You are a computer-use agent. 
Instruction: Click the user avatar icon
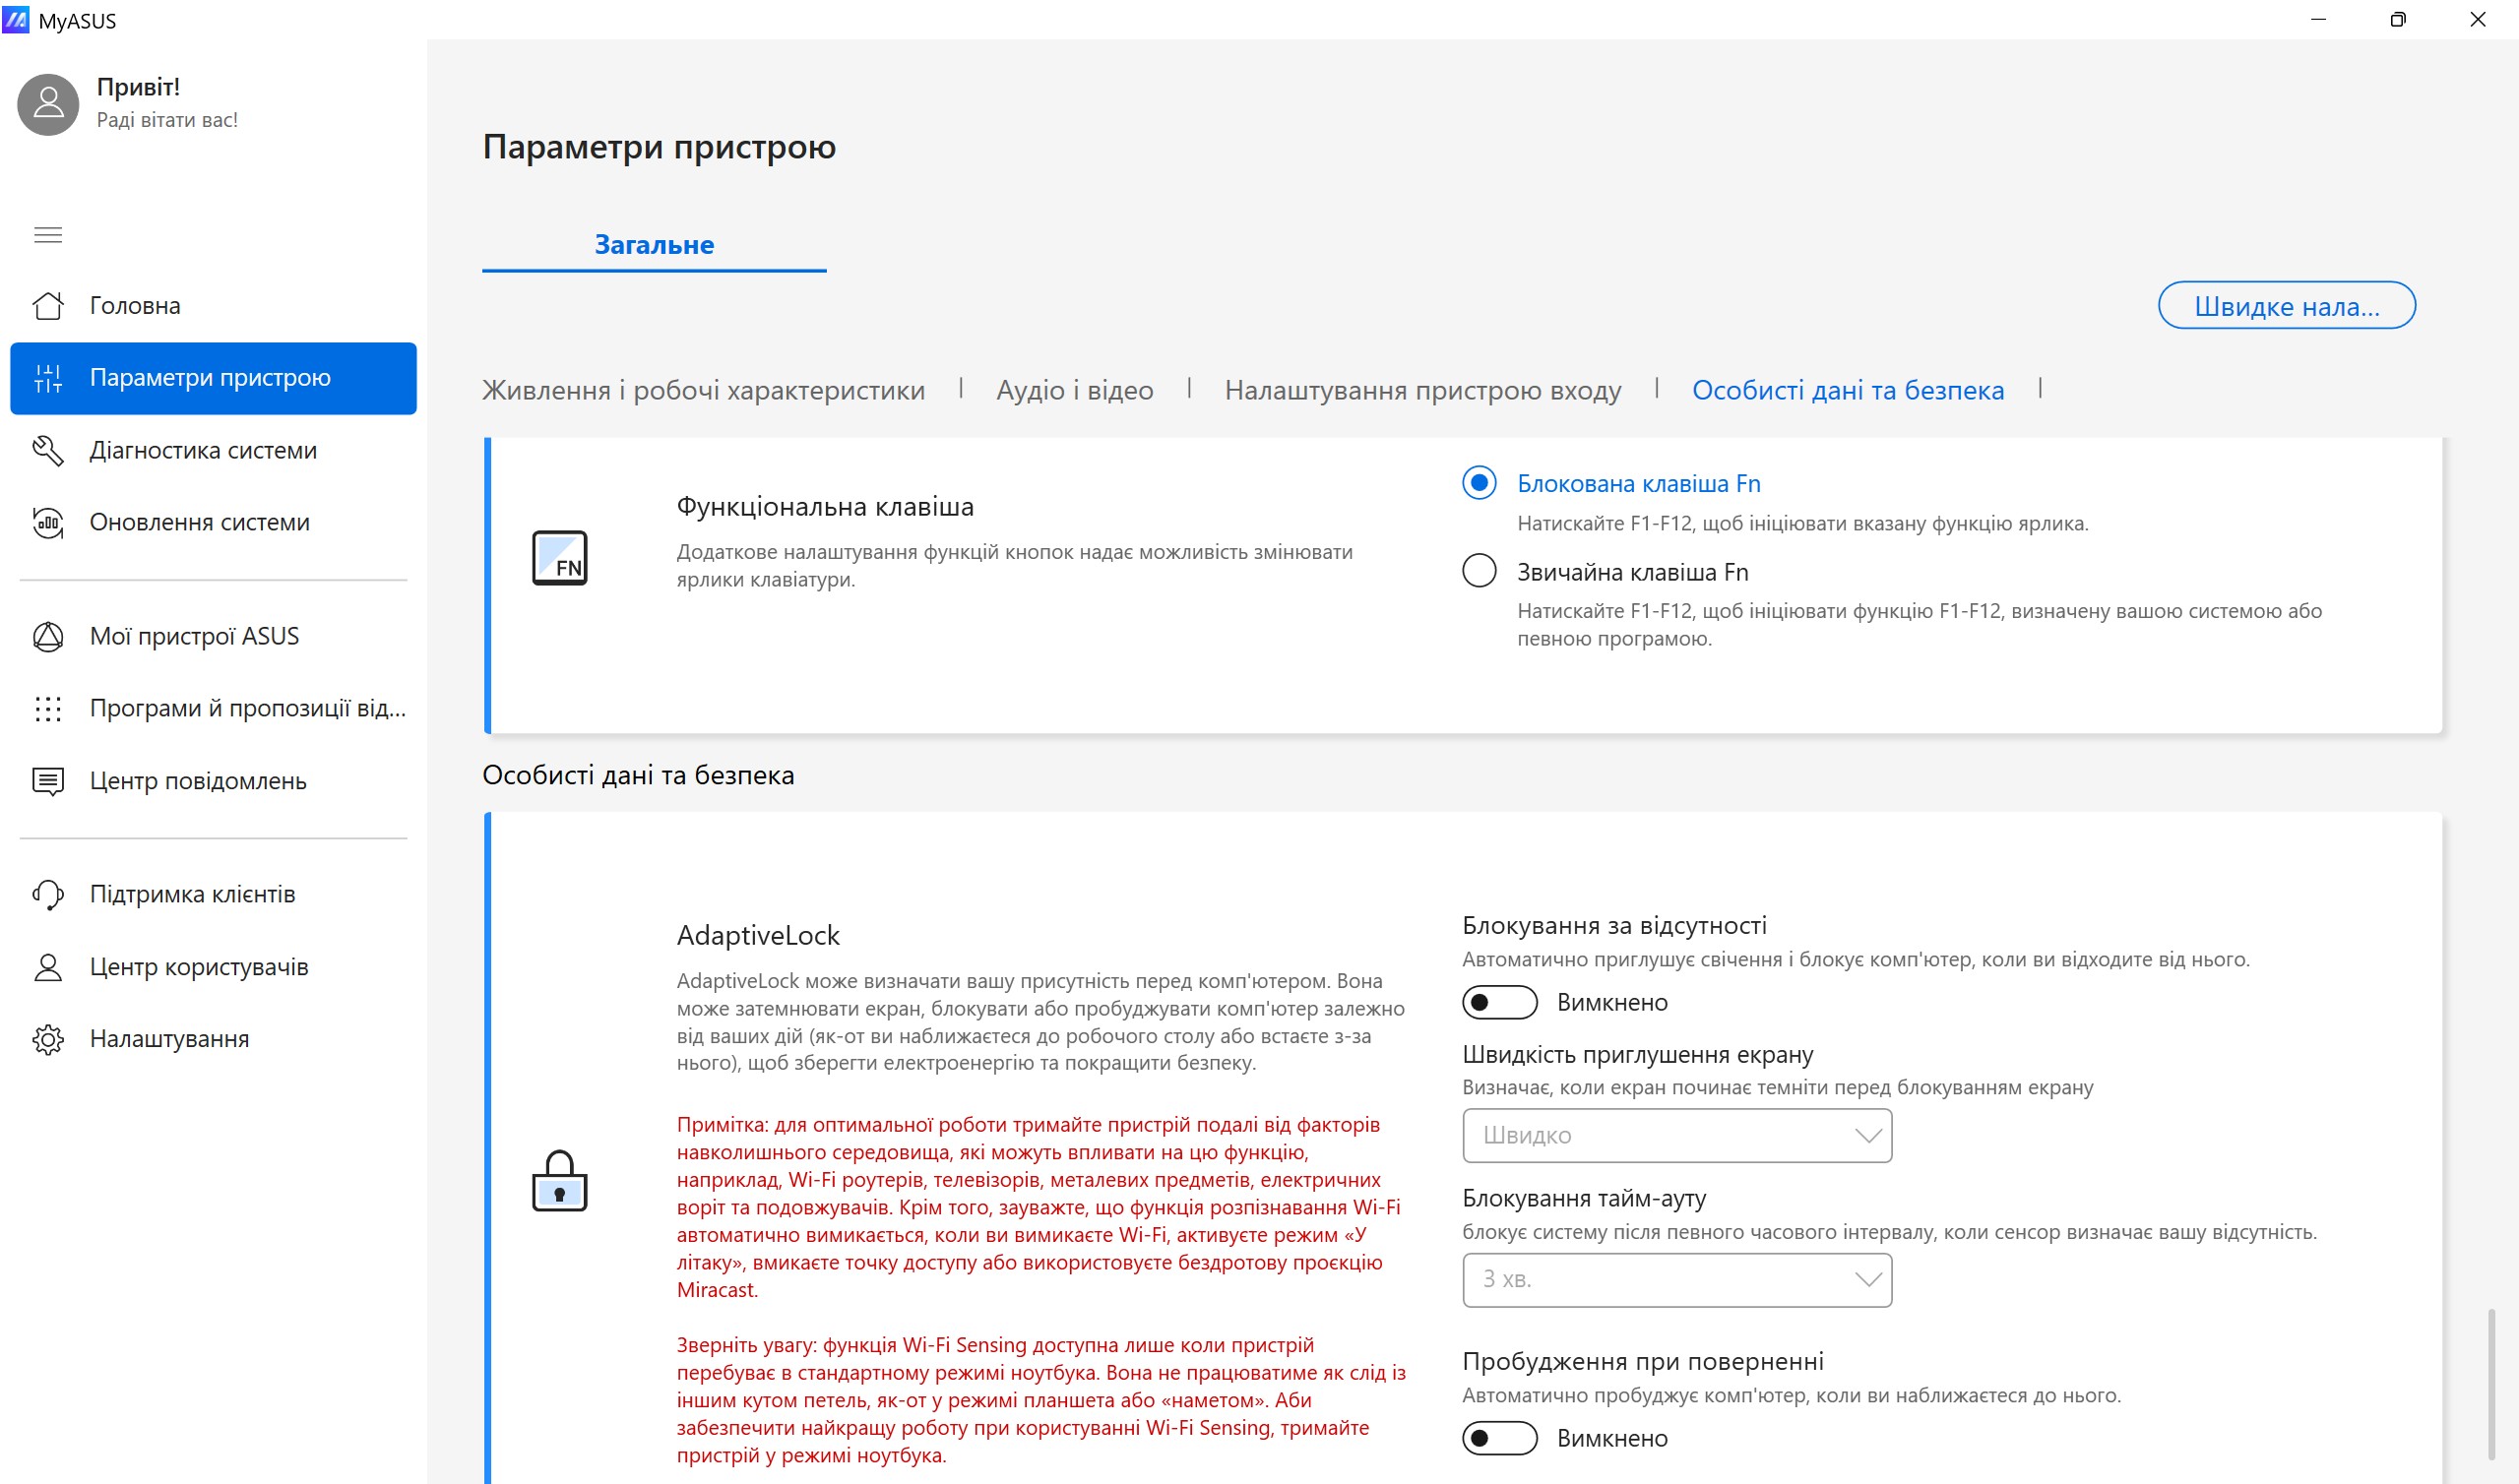[x=48, y=104]
